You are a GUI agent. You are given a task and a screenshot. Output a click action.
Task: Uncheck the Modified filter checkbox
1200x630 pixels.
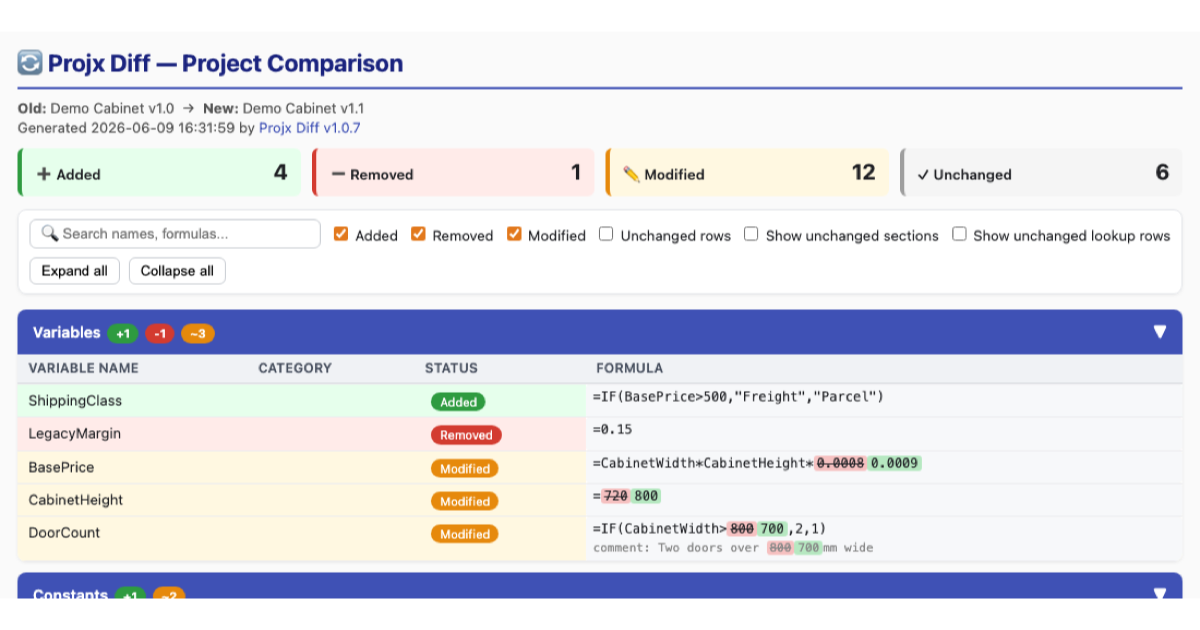pyautogui.click(x=514, y=234)
